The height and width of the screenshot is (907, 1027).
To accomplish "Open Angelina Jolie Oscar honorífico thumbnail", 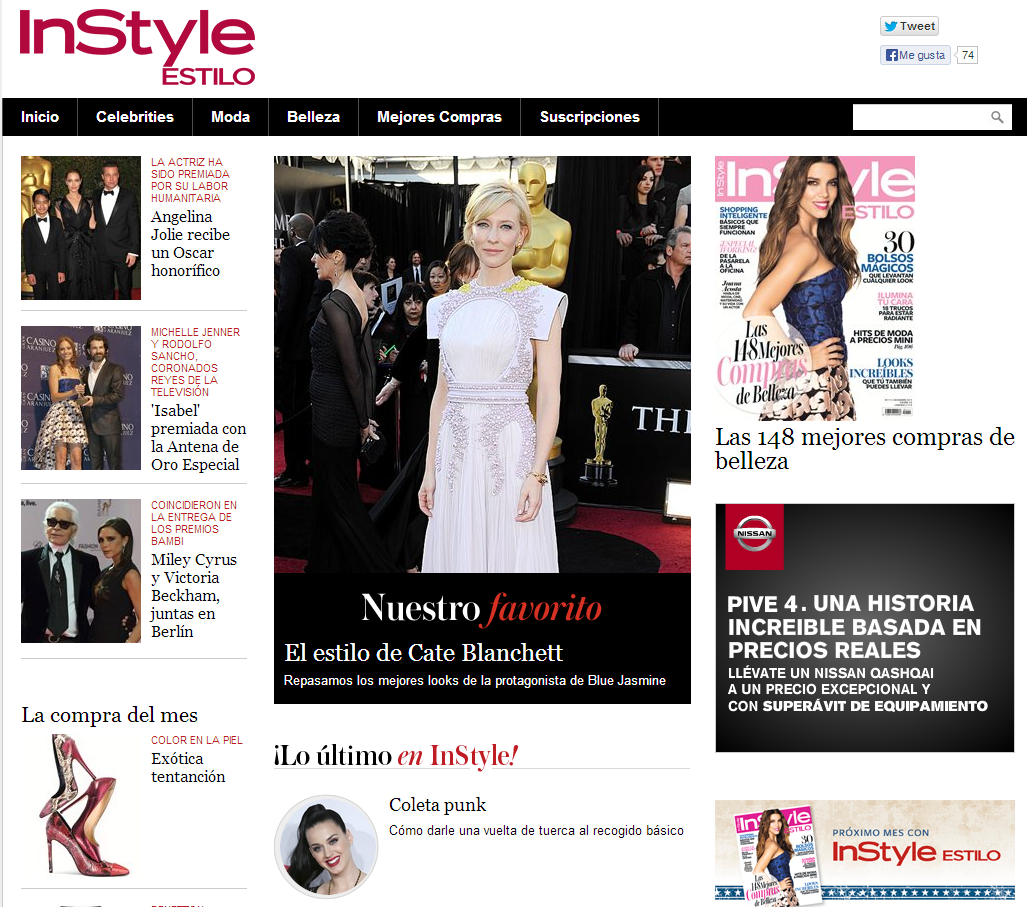I will 81,228.
